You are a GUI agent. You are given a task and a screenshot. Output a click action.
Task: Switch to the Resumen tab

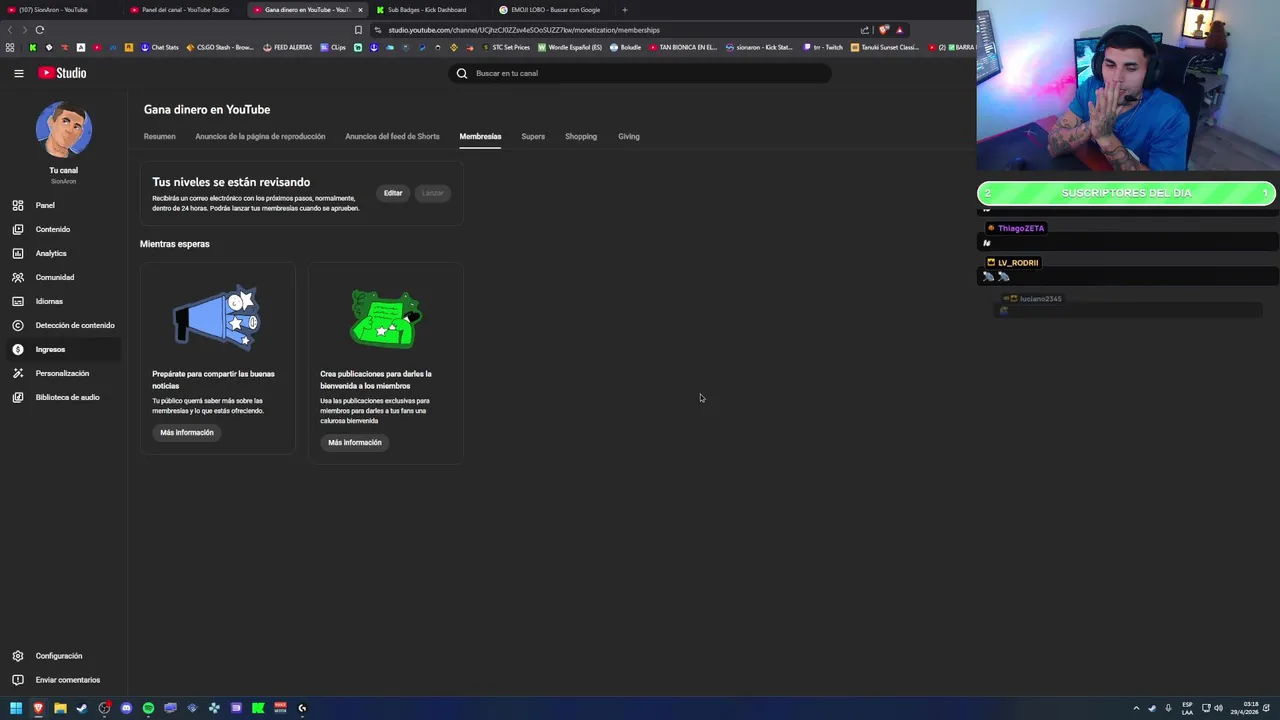[159, 136]
